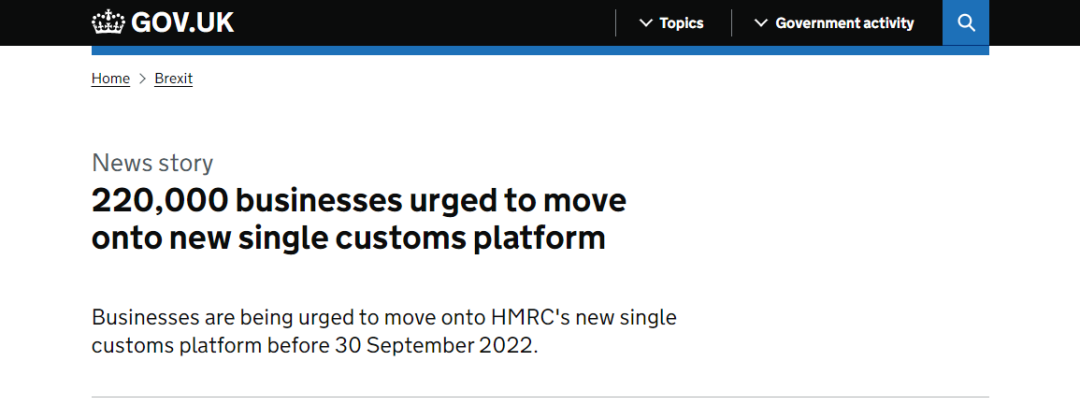Click breadcrumb arrow between Home and Brexit
The height and width of the screenshot is (419, 1080).
143,79
